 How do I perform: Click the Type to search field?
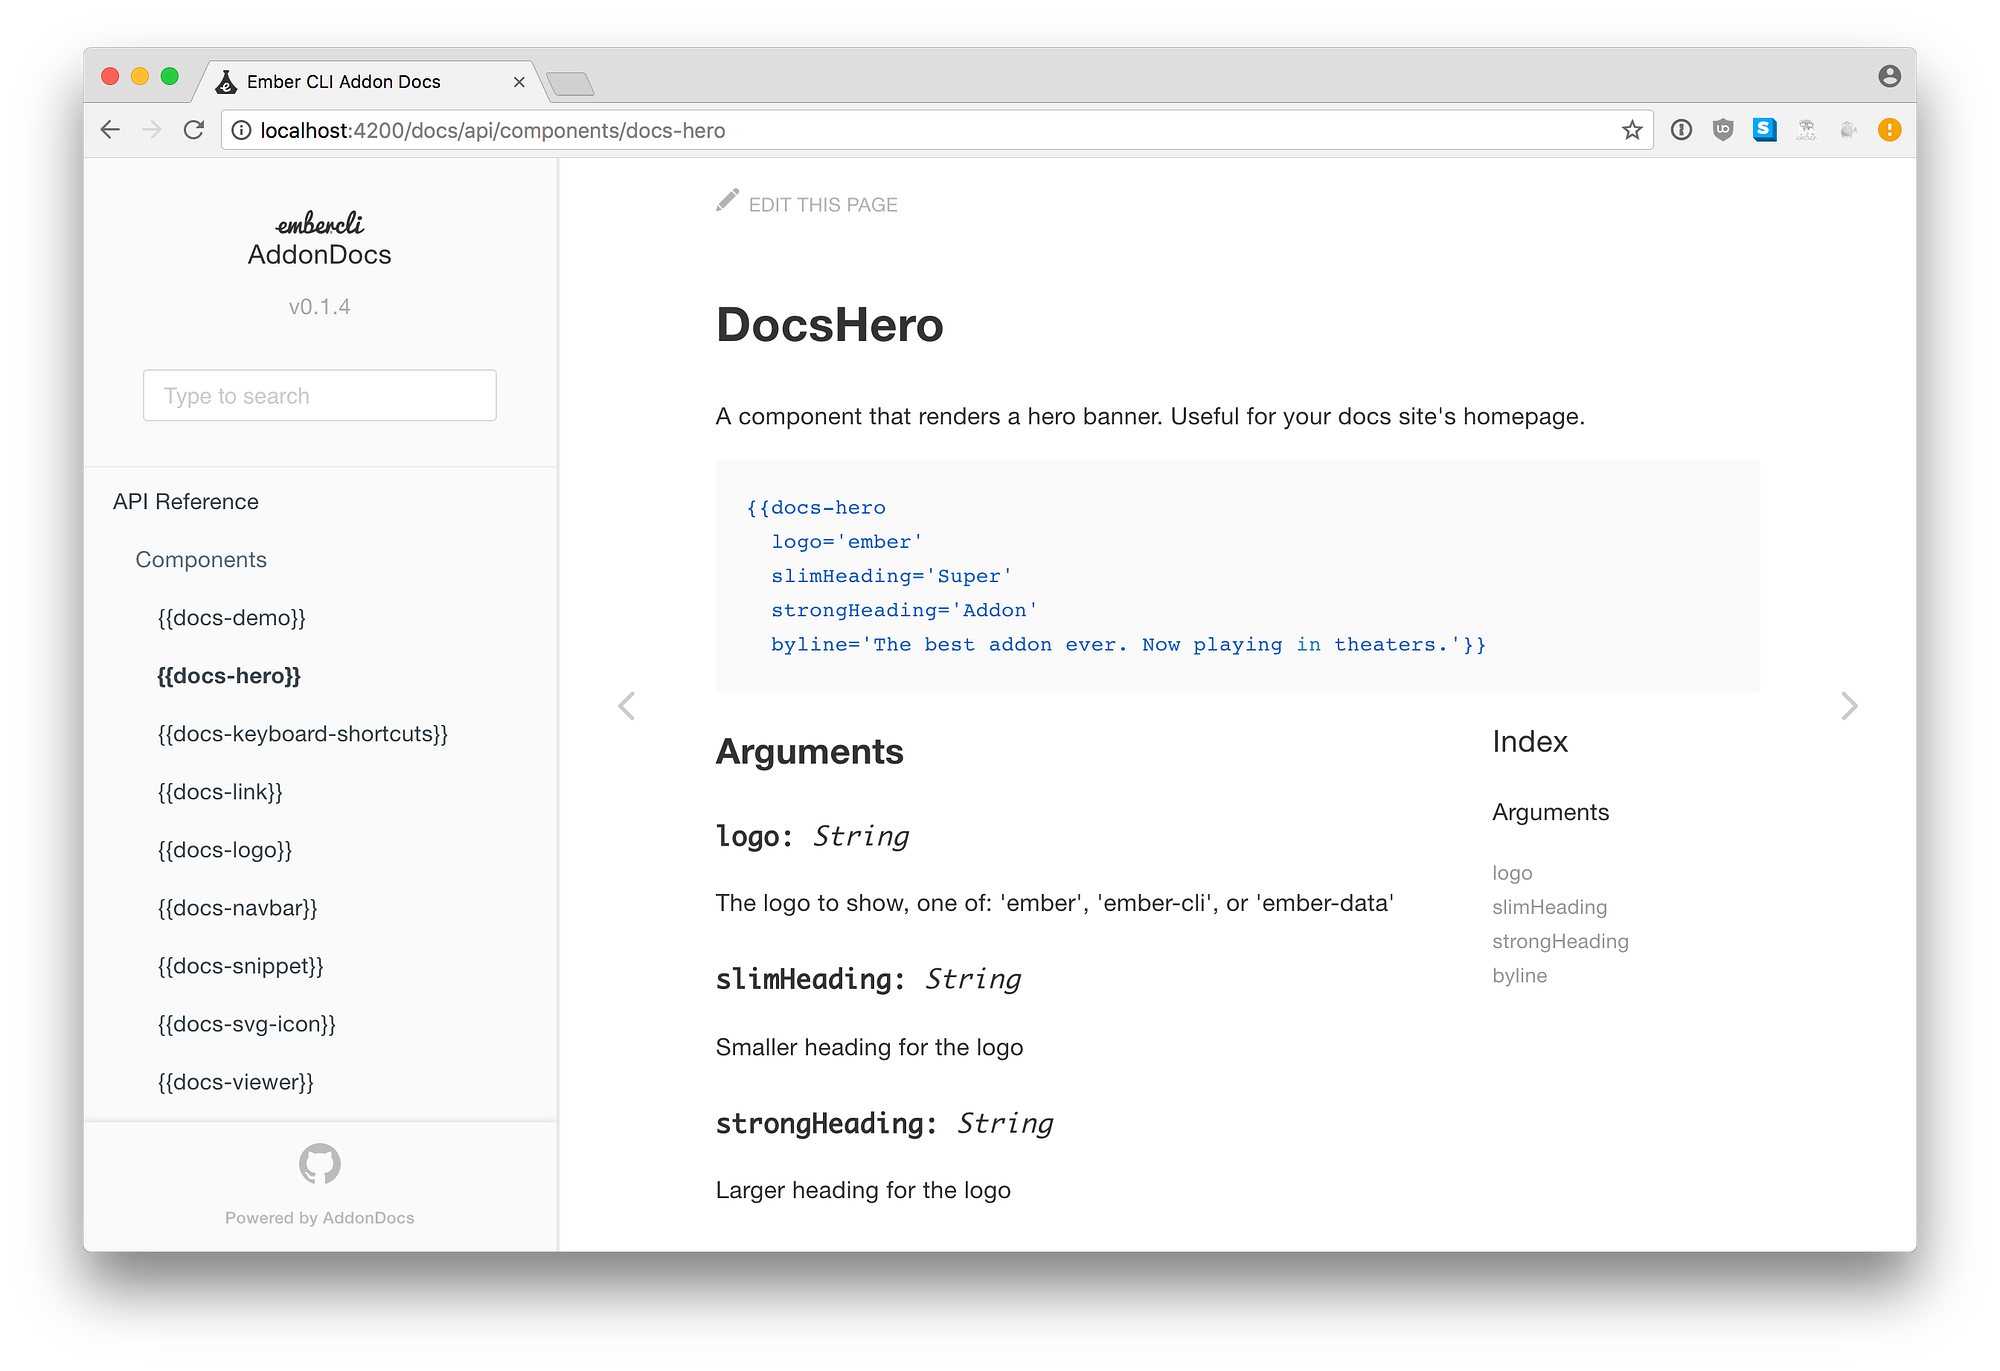point(319,395)
